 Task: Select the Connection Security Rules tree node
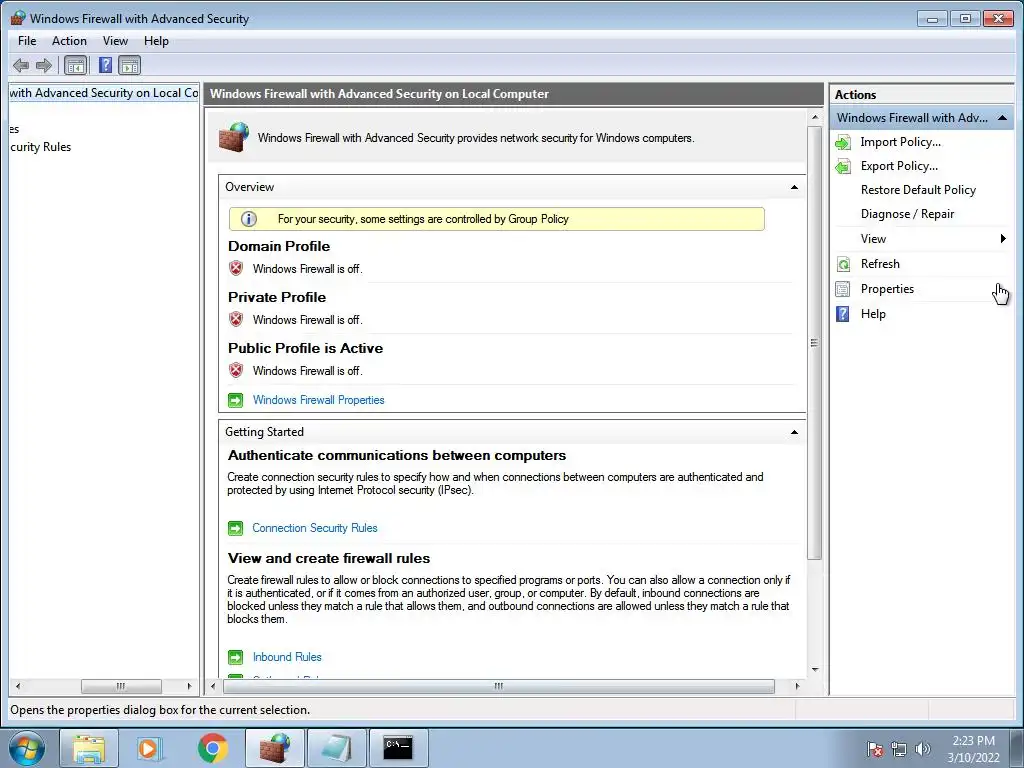tap(40, 147)
